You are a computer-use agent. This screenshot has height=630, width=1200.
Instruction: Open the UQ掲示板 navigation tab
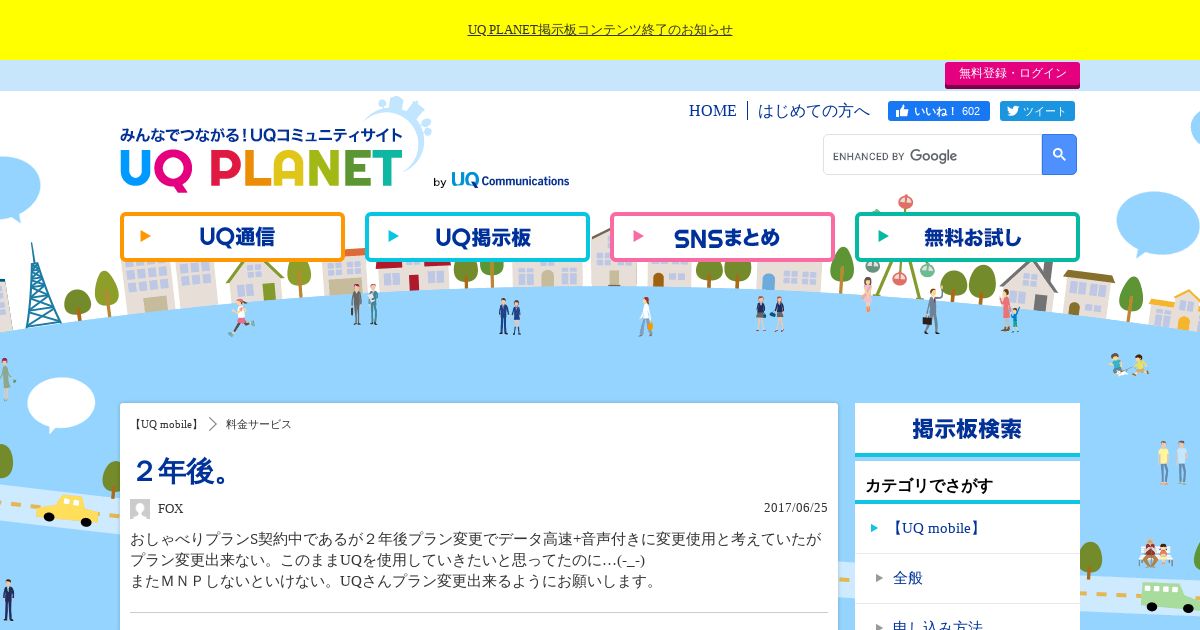pyautogui.click(x=477, y=237)
